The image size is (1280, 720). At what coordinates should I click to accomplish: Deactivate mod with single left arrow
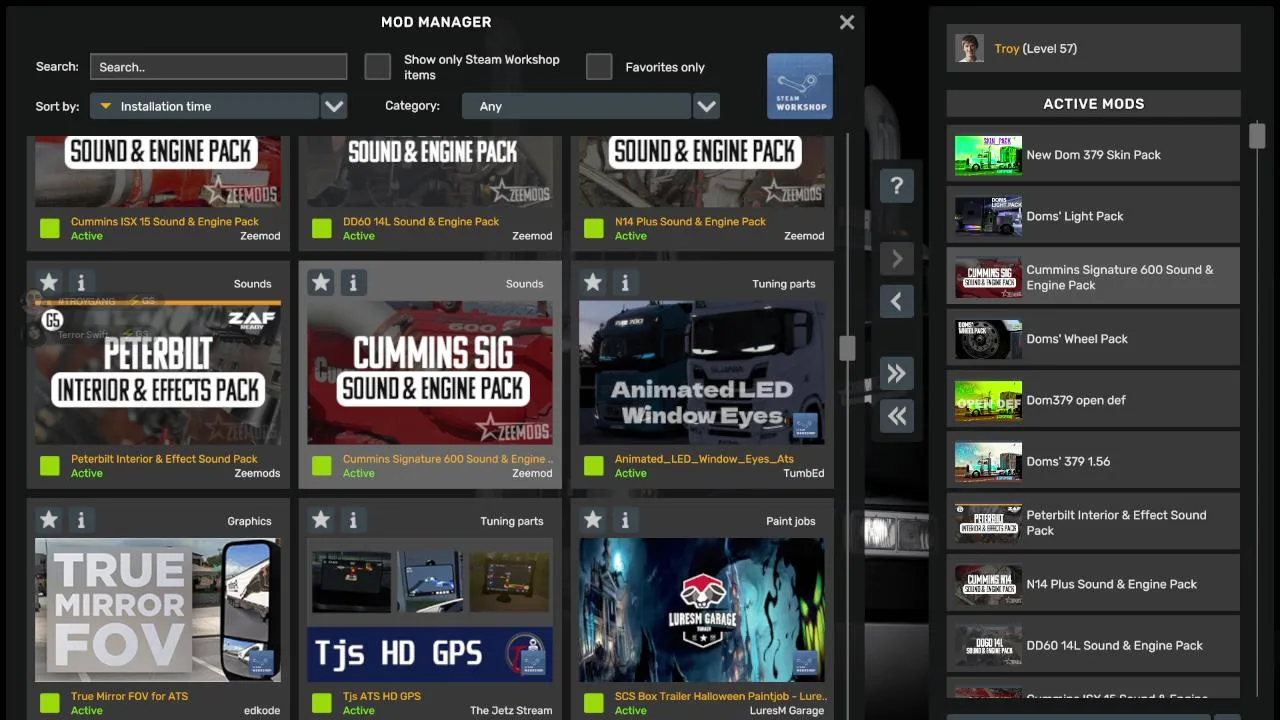(897, 301)
